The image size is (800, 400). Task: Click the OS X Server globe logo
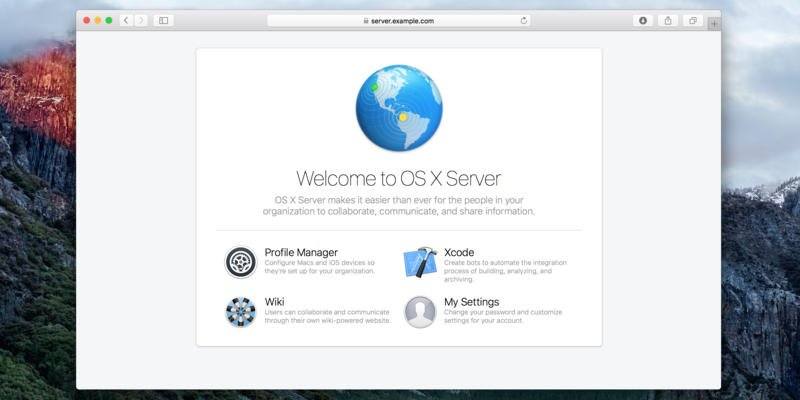(x=399, y=108)
